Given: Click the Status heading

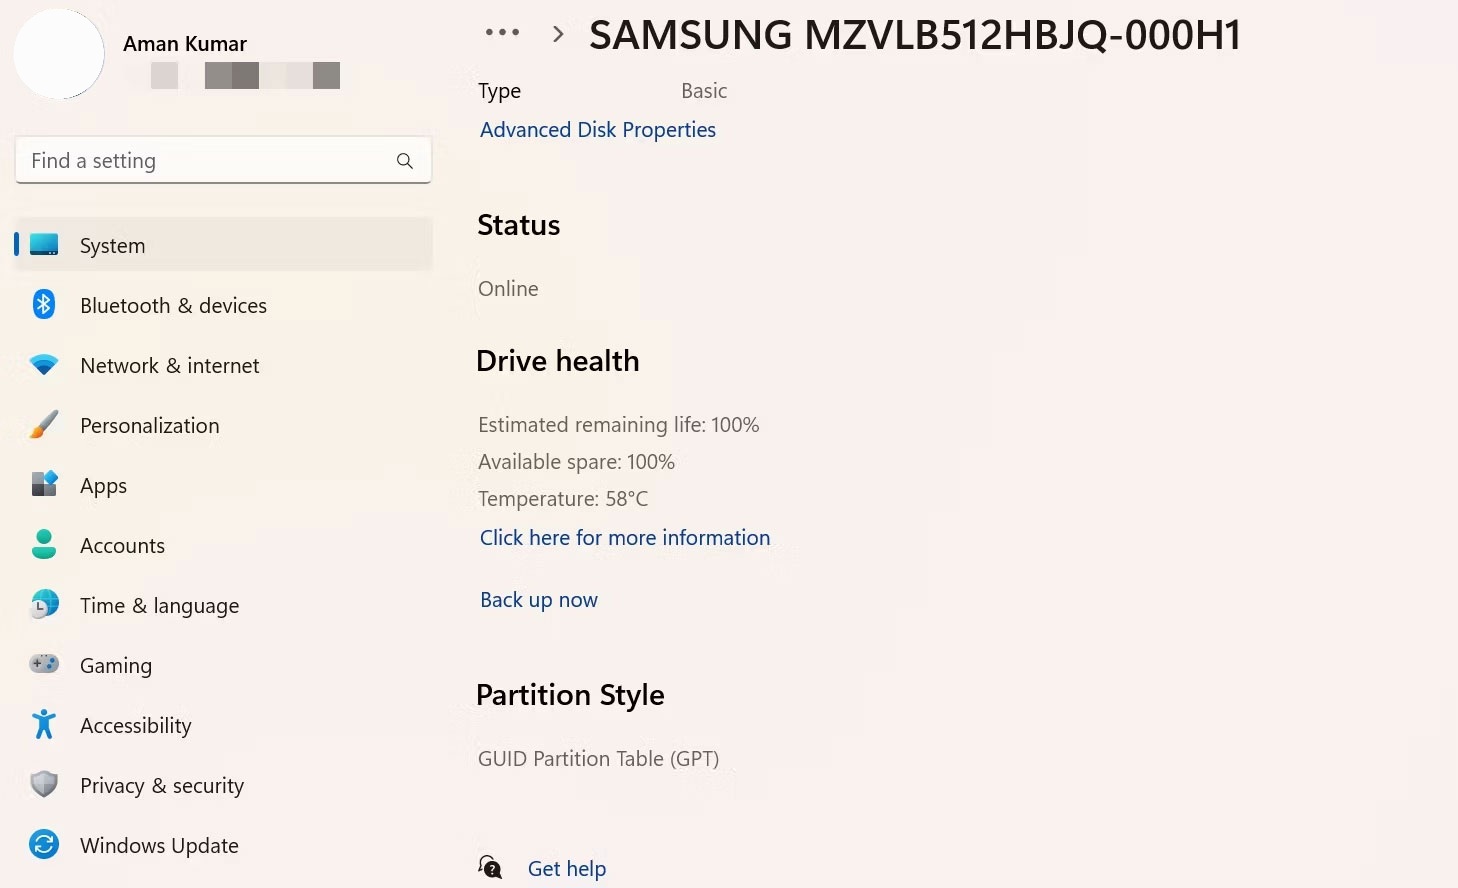Looking at the screenshot, I should (x=519, y=225).
